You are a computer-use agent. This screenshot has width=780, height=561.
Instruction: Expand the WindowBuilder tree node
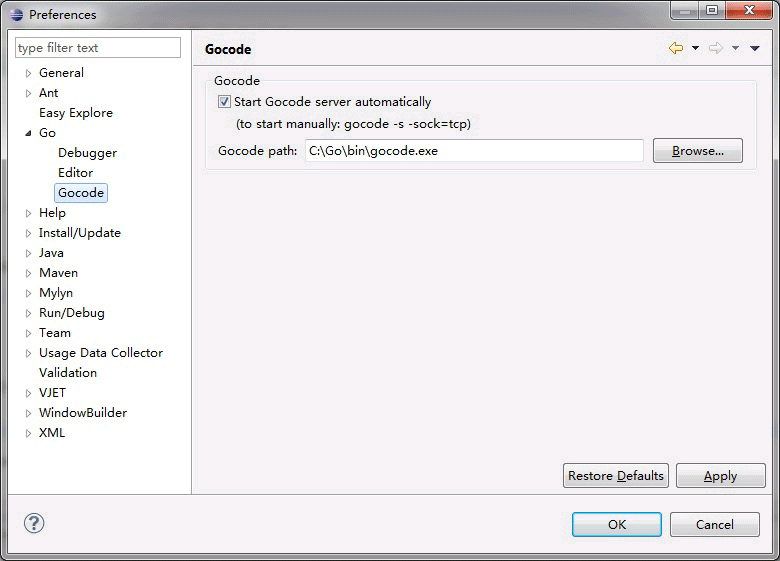pos(28,413)
